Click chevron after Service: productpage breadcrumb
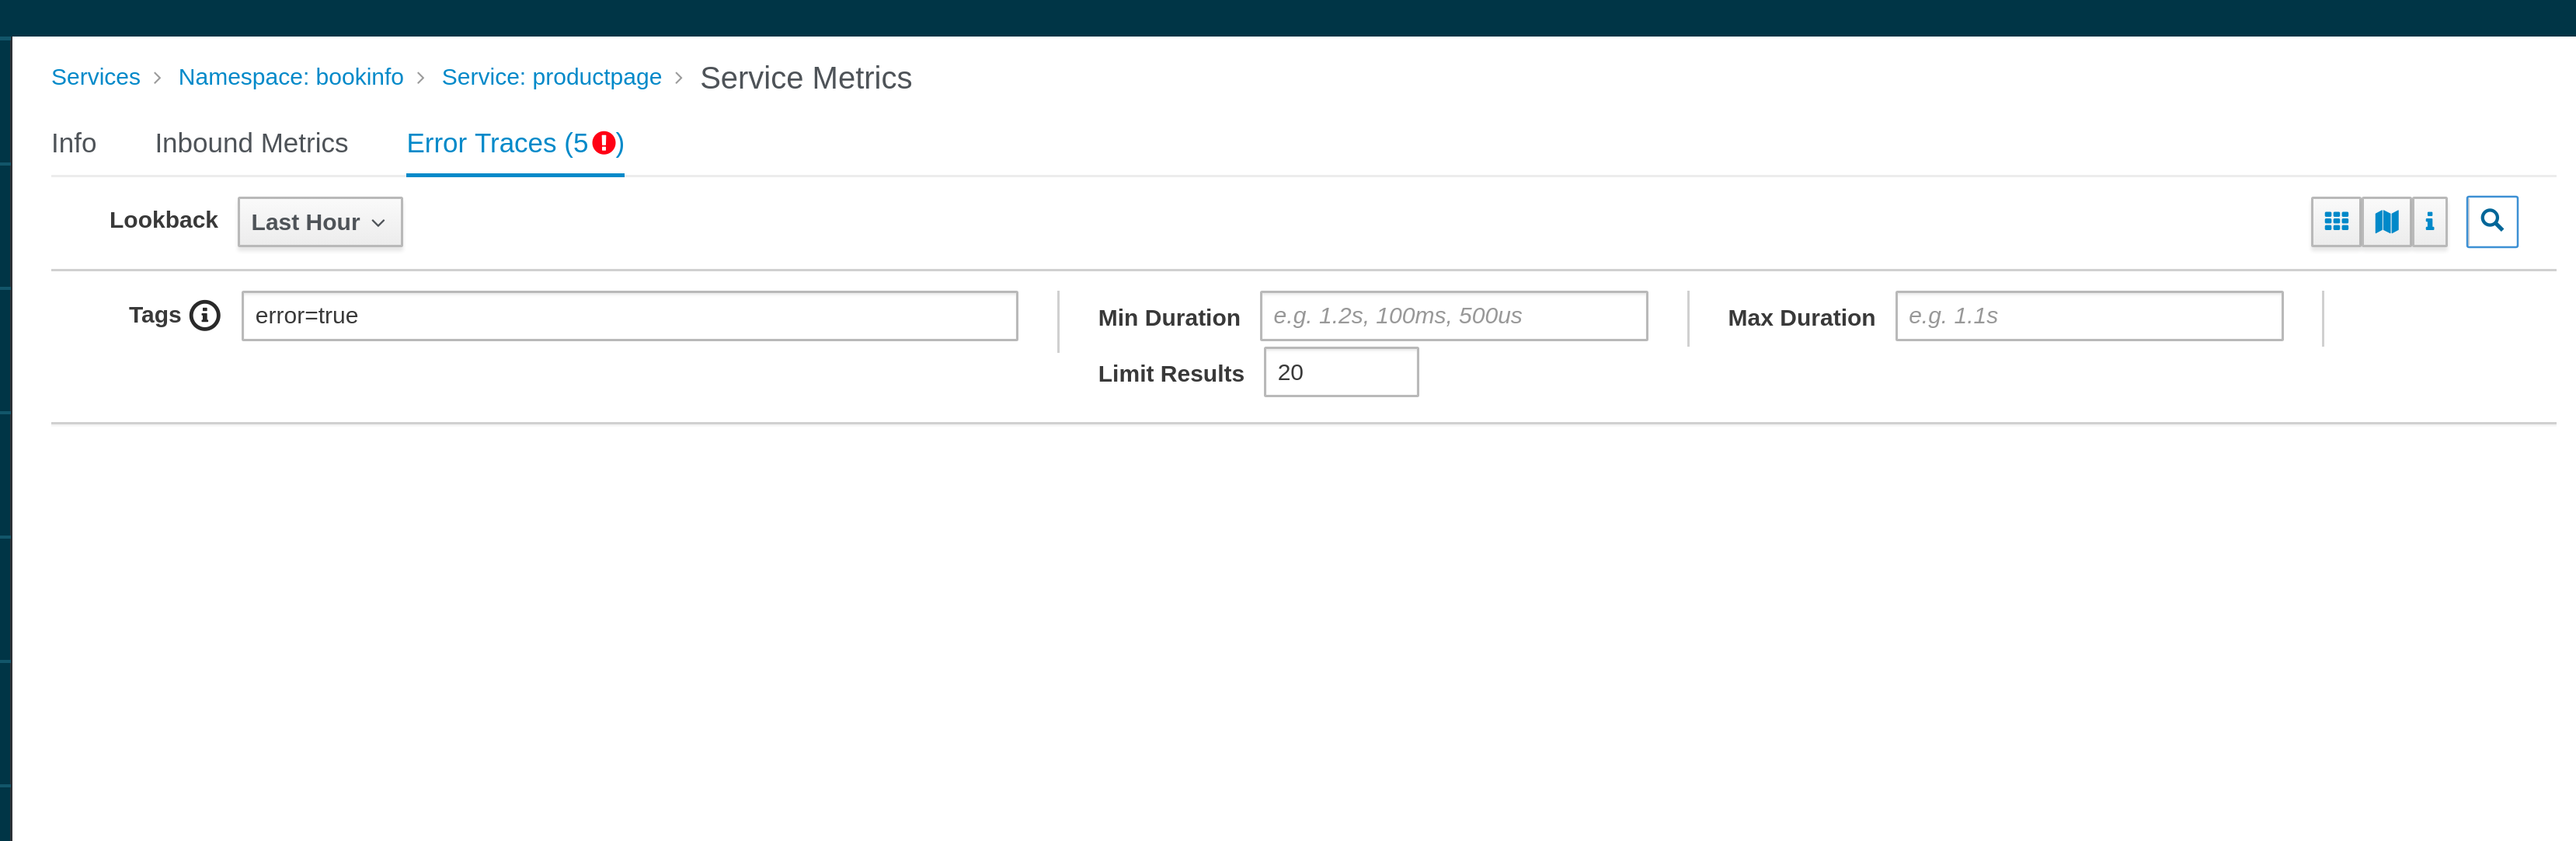 click(679, 78)
